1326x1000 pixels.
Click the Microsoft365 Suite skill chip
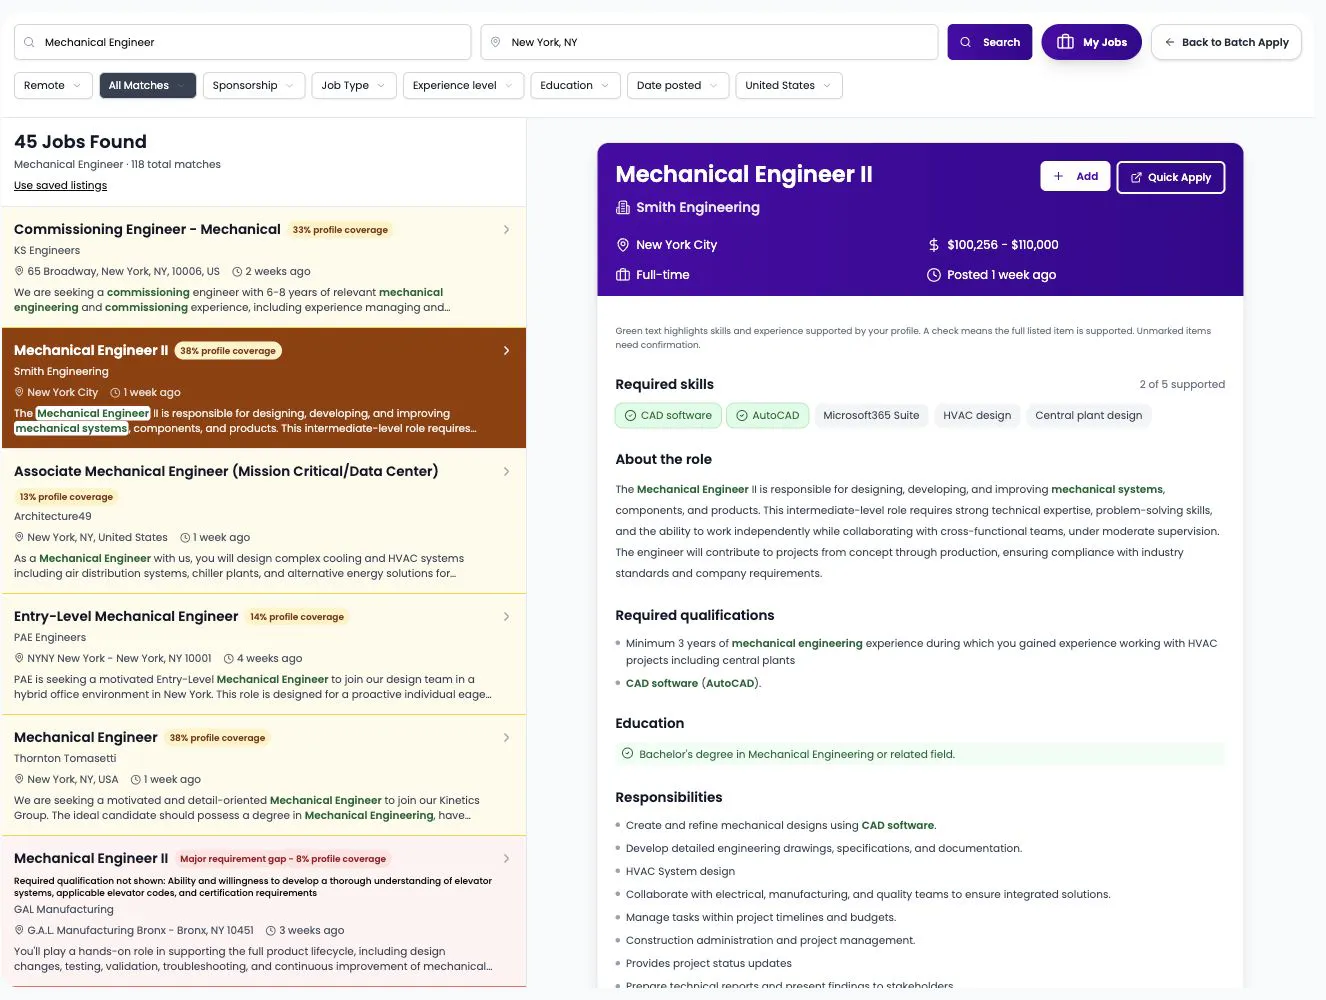coord(871,416)
